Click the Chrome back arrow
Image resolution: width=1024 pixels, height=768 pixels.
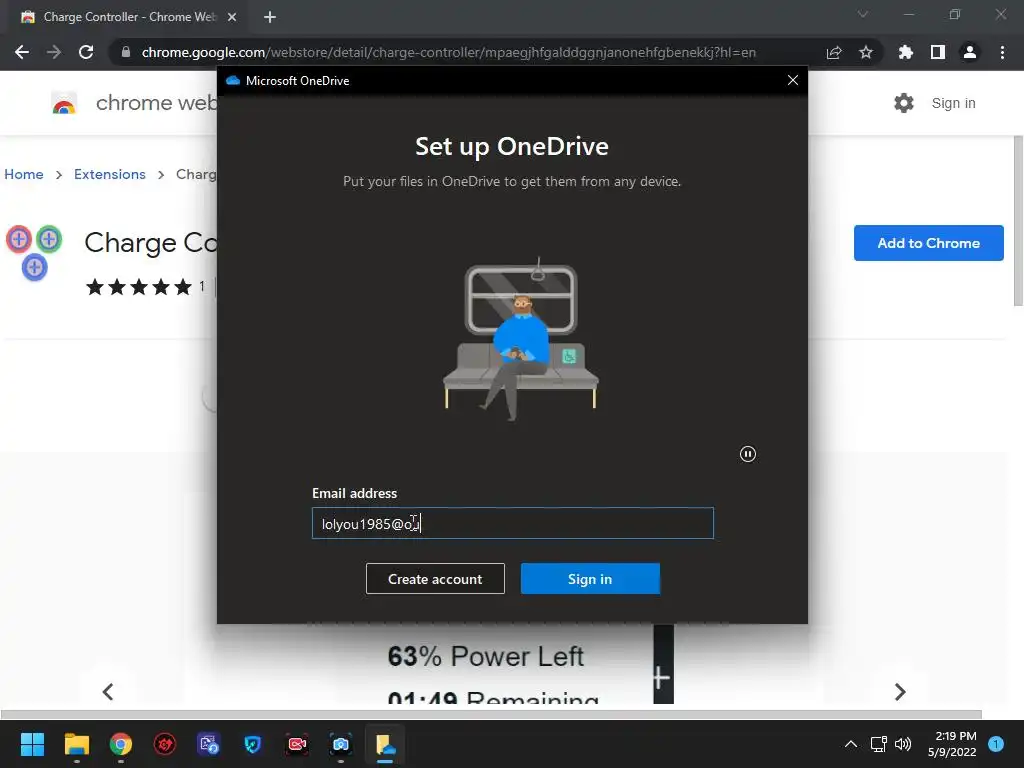[22, 52]
